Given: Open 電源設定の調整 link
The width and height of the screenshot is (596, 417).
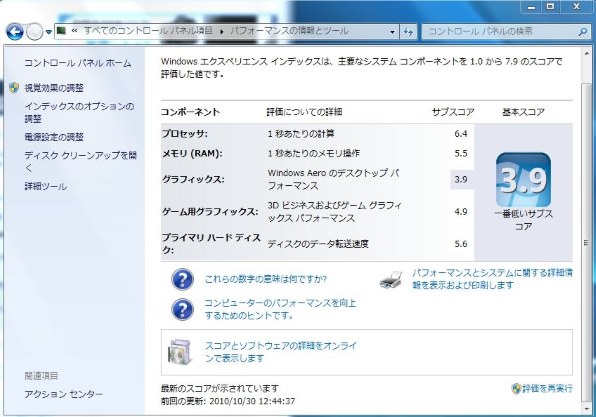Looking at the screenshot, I should (x=54, y=137).
